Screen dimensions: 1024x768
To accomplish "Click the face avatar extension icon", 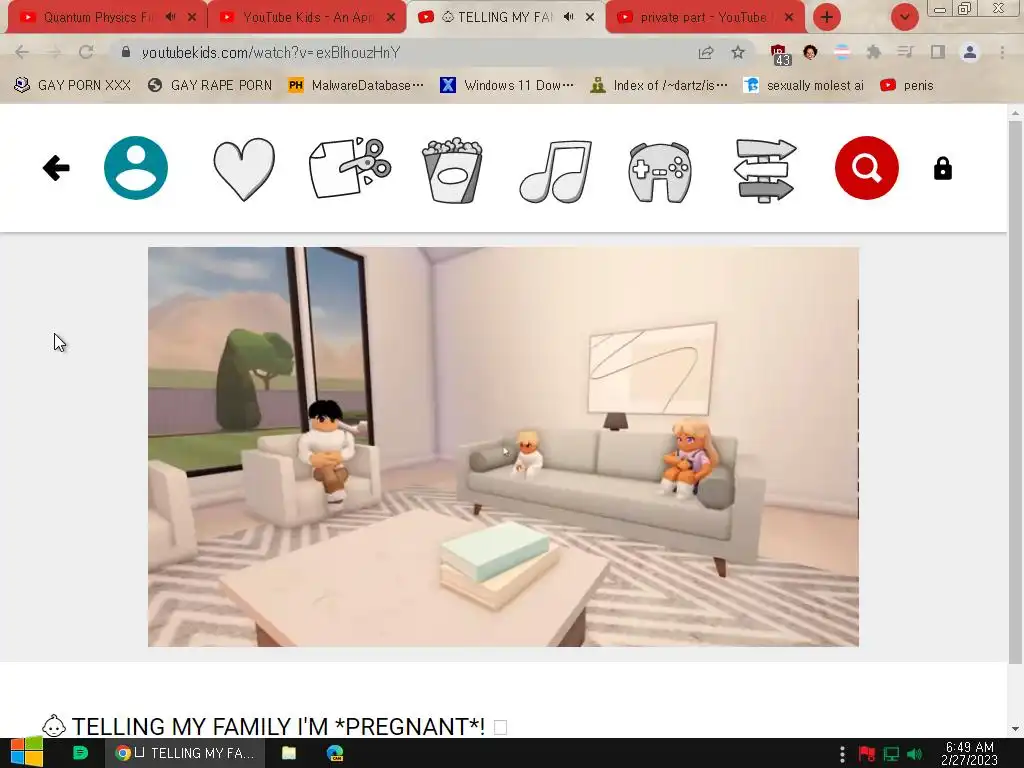I will [x=810, y=52].
